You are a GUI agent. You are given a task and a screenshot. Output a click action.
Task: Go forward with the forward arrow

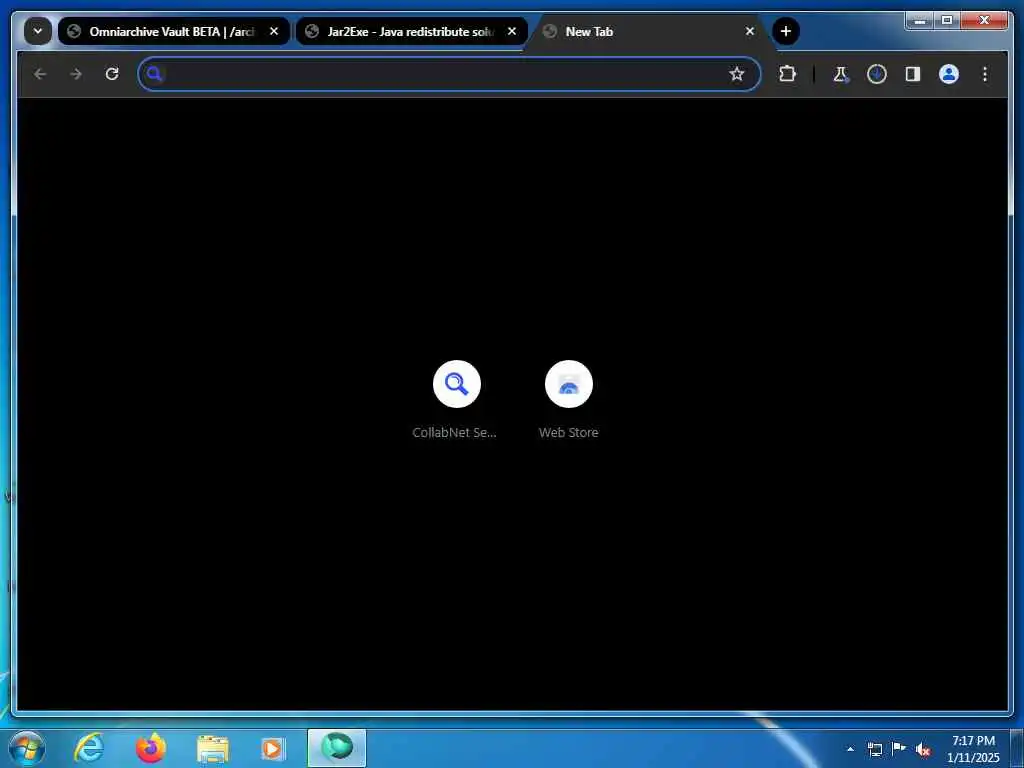[76, 74]
